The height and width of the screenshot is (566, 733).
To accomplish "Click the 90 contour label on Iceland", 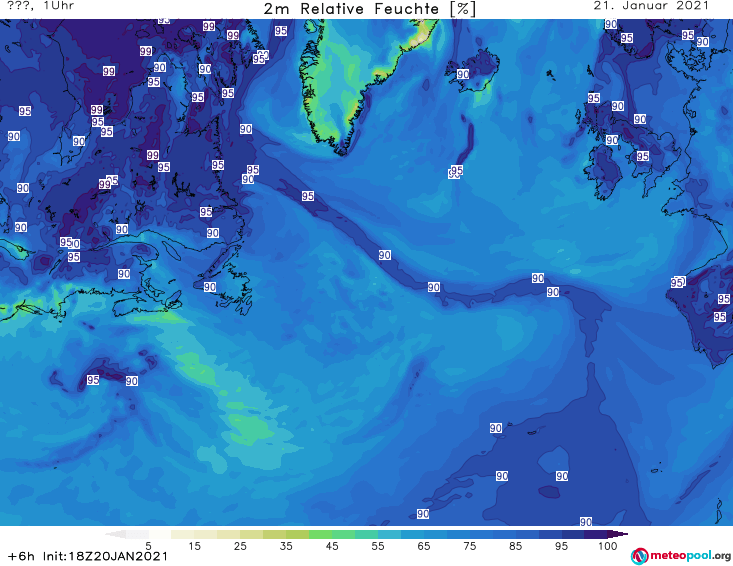I will point(463,74).
